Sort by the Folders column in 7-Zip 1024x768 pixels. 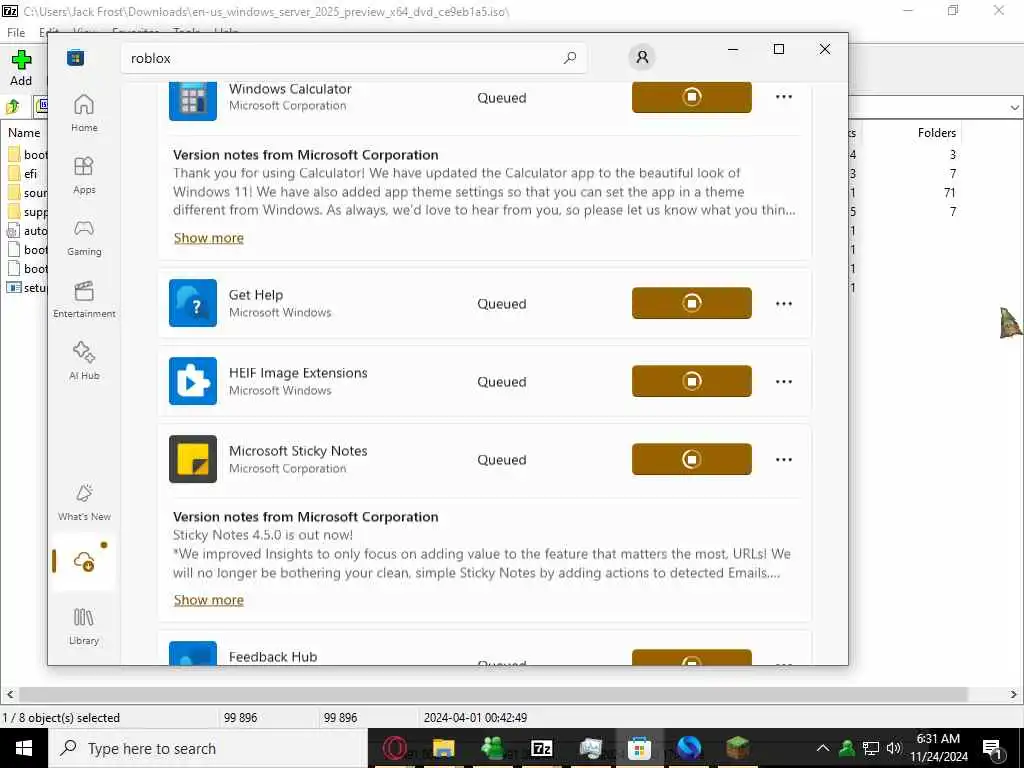click(x=936, y=133)
